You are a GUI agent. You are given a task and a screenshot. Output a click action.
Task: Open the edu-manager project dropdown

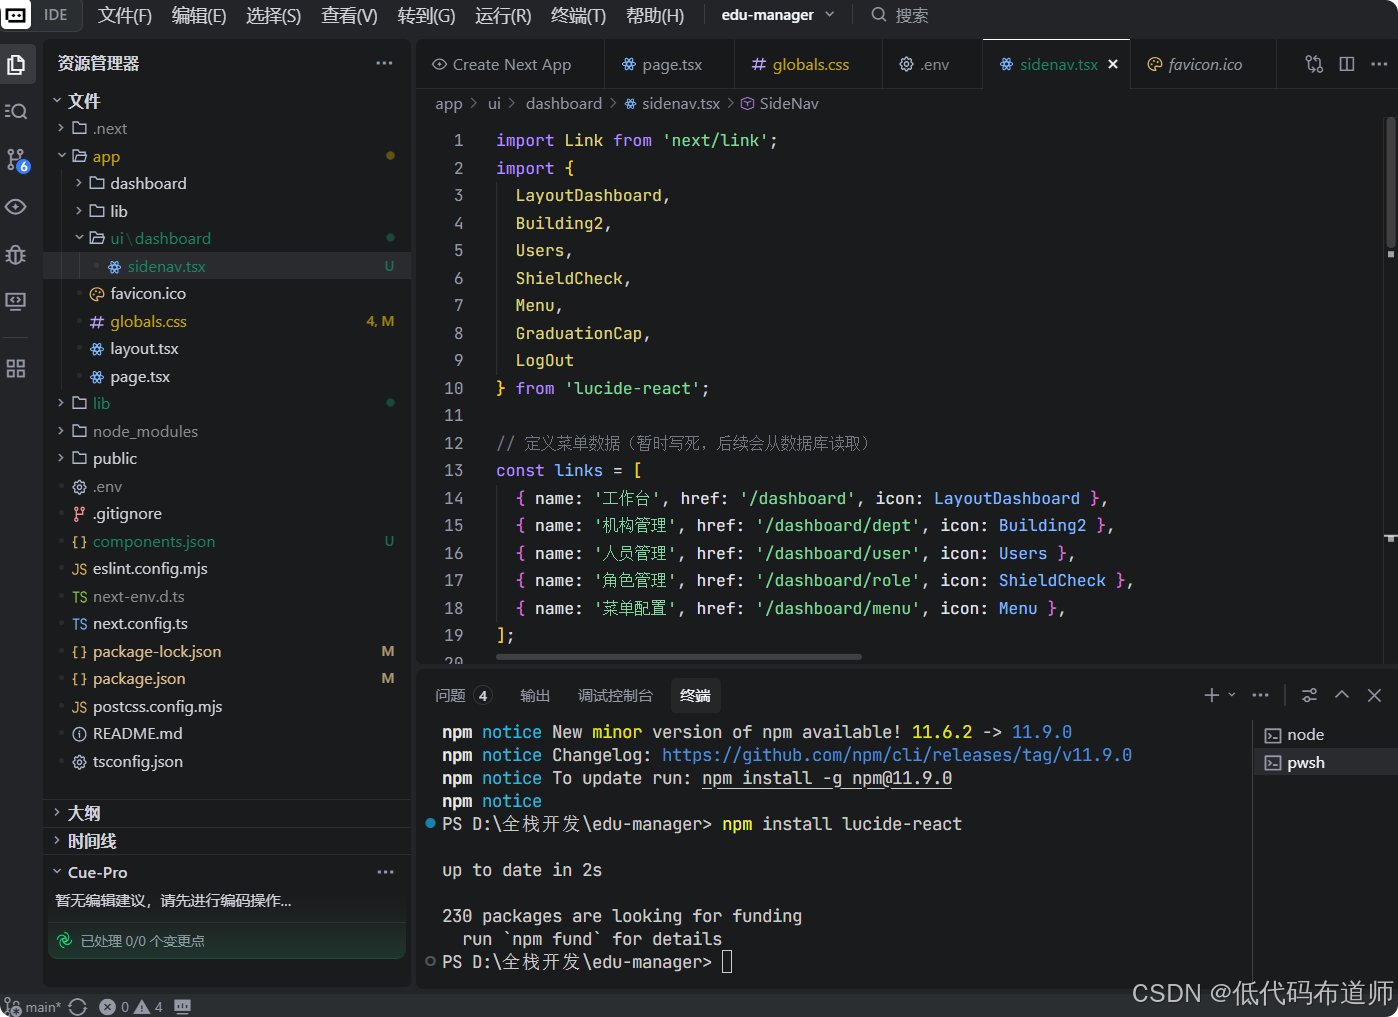coord(778,15)
